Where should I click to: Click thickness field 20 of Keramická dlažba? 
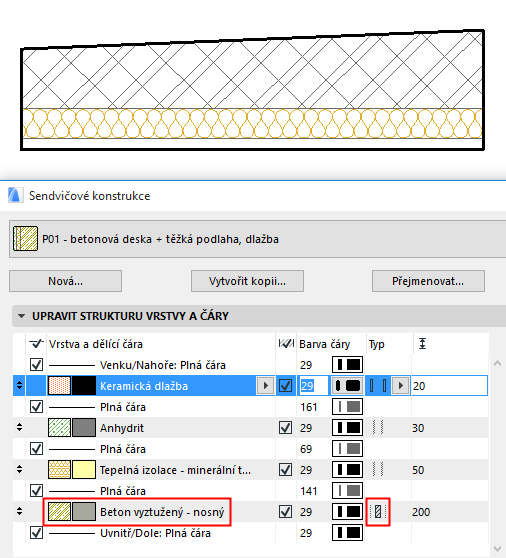[x=449, y=386]
